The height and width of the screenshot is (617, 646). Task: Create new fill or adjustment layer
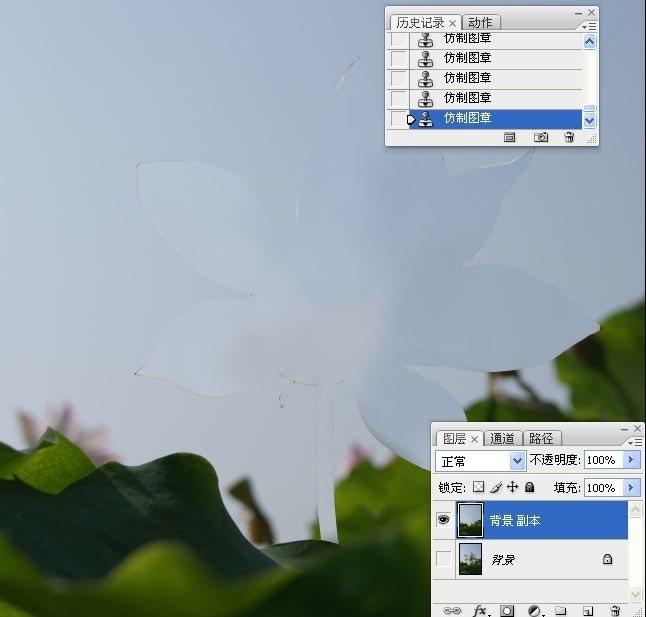click(x=535, y=610)
